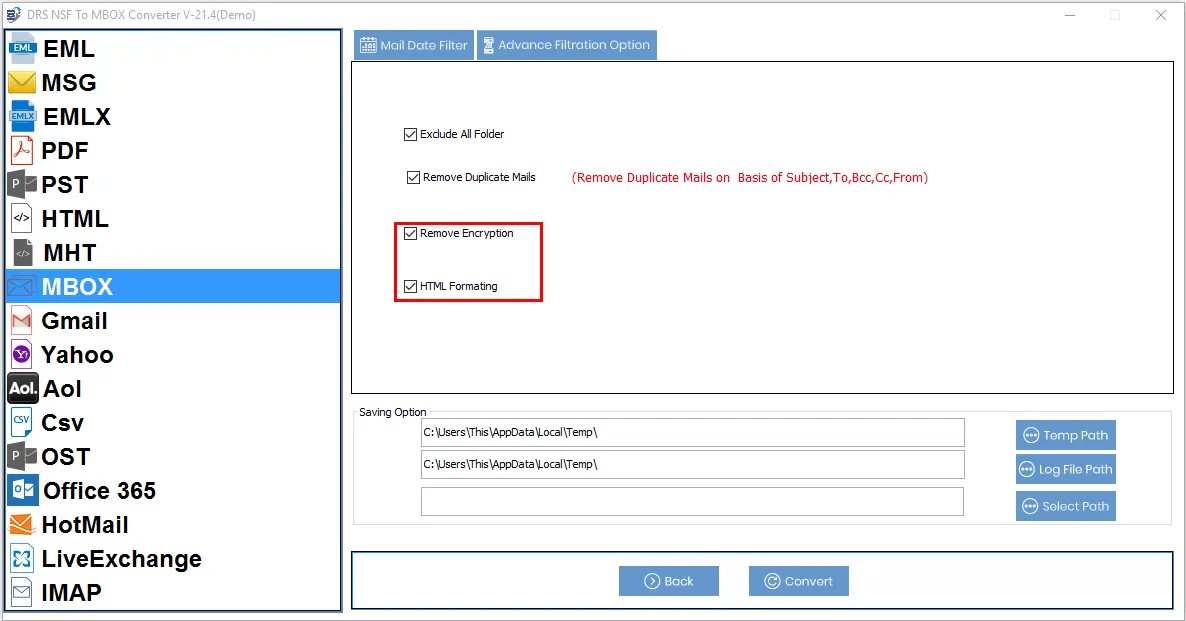
Task: Select Aol label in format list
Action: tap(62, 389)
